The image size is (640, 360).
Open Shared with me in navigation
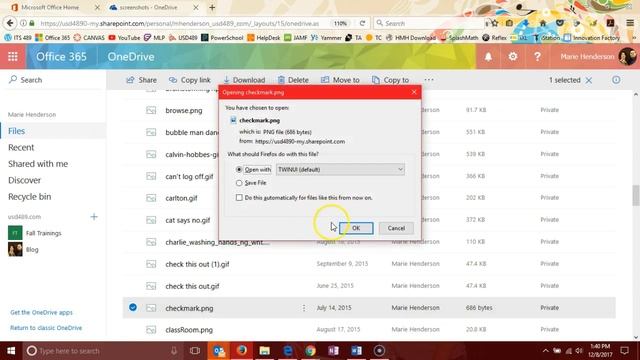click(x=38, y=164)
